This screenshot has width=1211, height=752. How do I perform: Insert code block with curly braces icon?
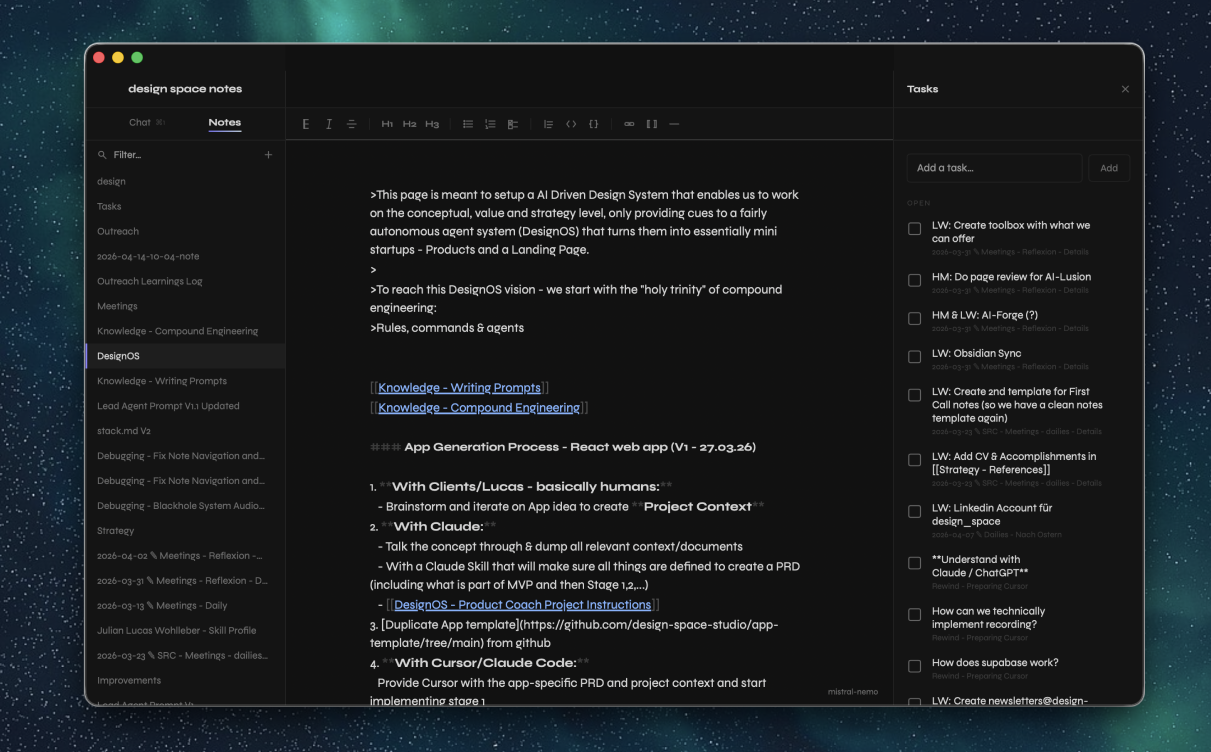pos(593,124)
